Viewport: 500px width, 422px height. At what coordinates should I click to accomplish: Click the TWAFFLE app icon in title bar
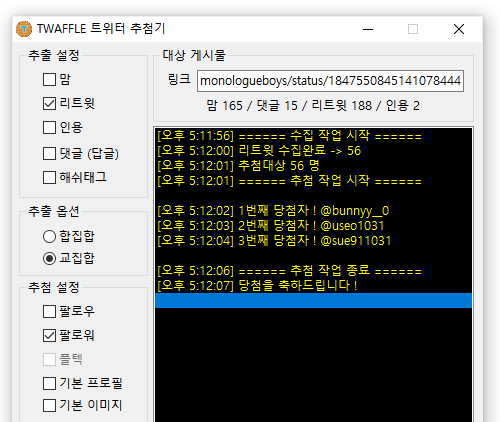click(24, 29)
